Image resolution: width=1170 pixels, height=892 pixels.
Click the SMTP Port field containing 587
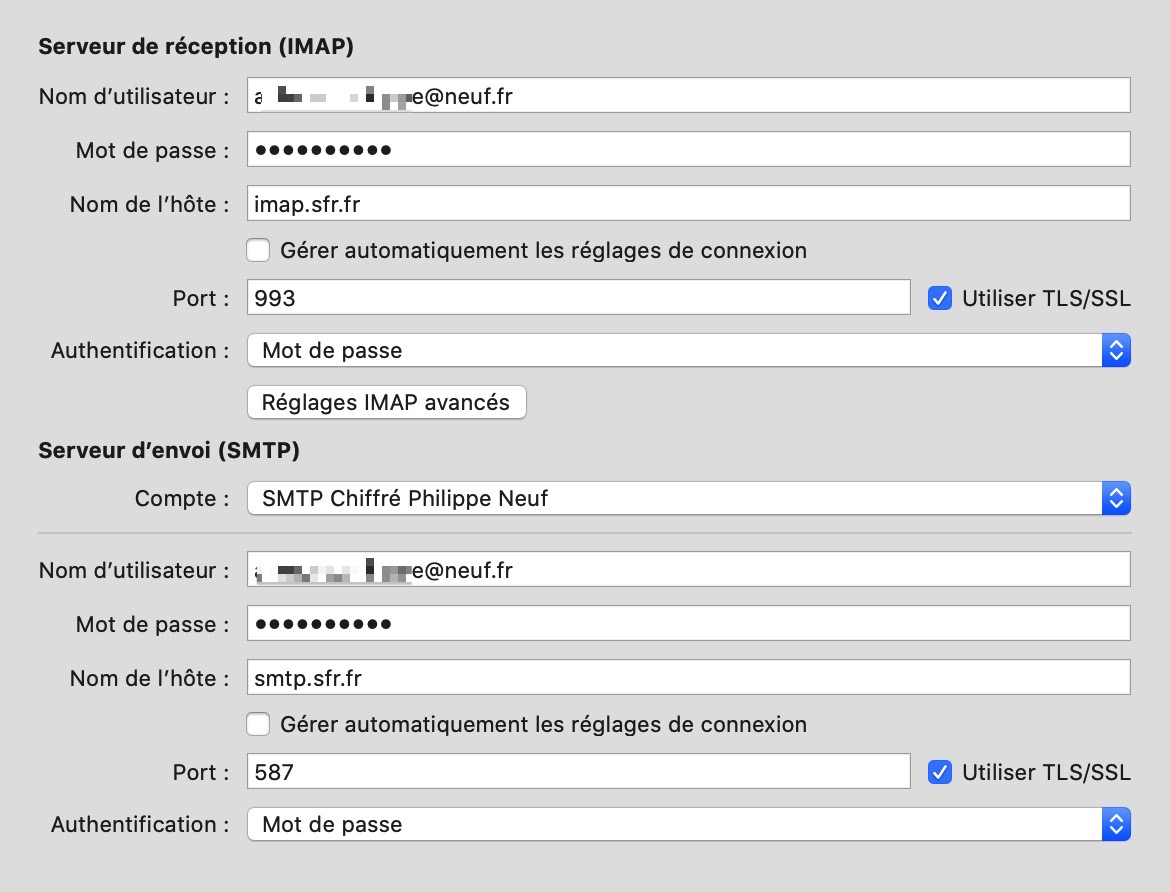(x=578, y=771)
